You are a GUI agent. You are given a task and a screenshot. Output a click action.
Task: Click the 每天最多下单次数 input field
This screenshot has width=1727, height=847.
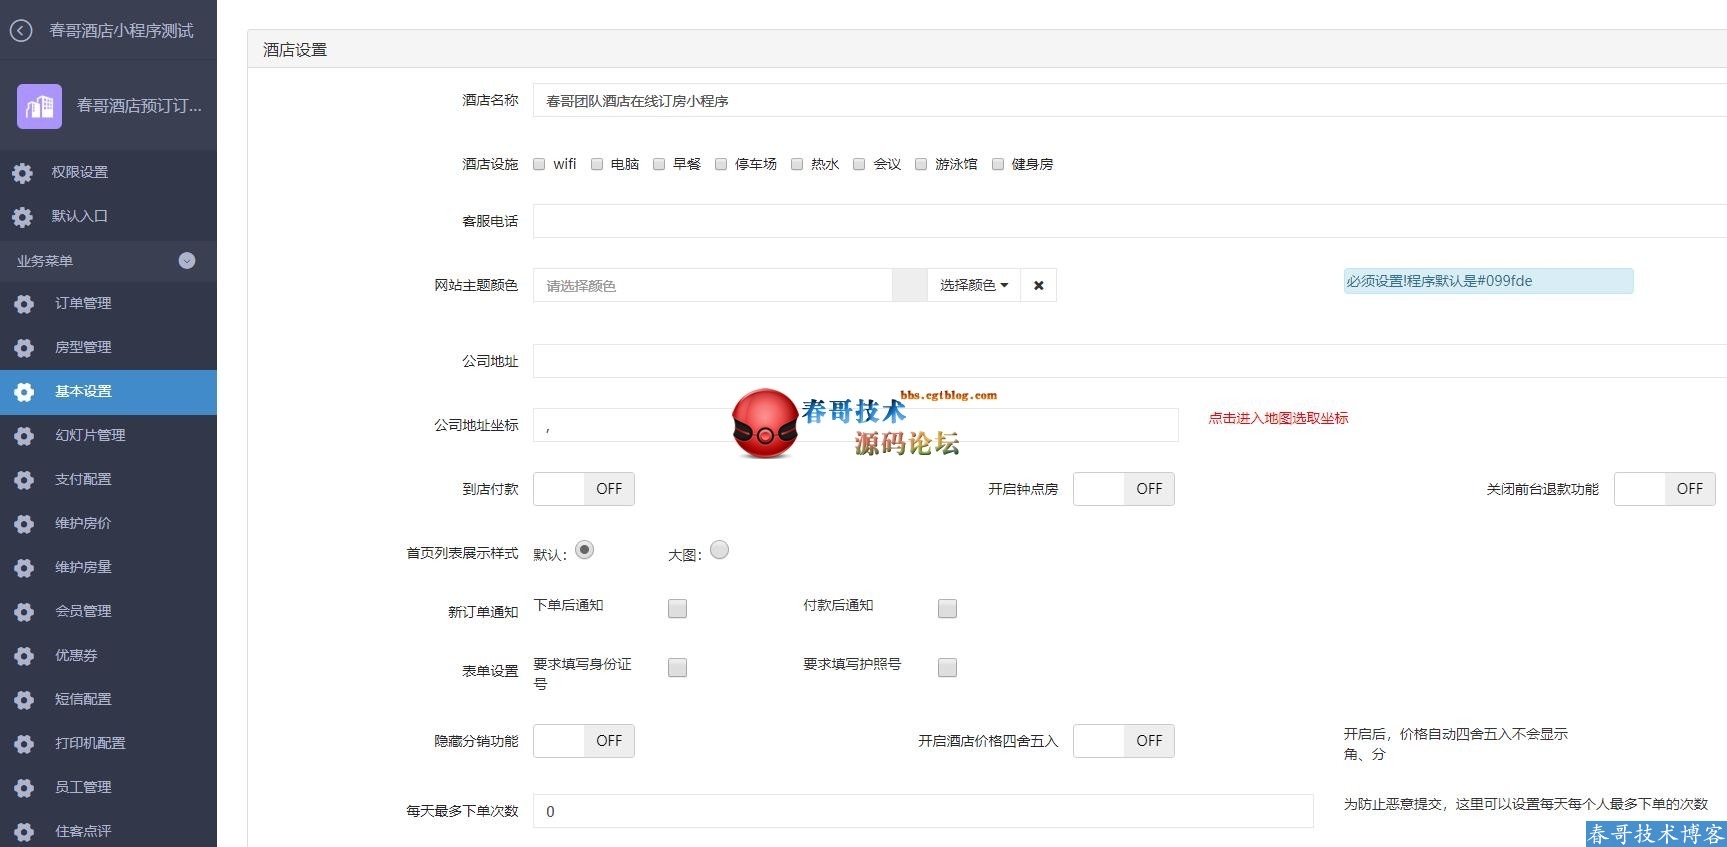coord(923,811)
